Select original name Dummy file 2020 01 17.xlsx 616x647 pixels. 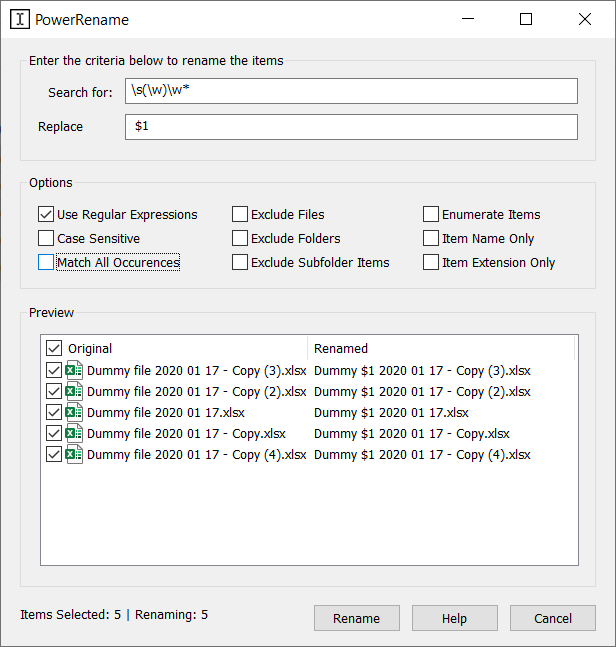tap(166, 413)
